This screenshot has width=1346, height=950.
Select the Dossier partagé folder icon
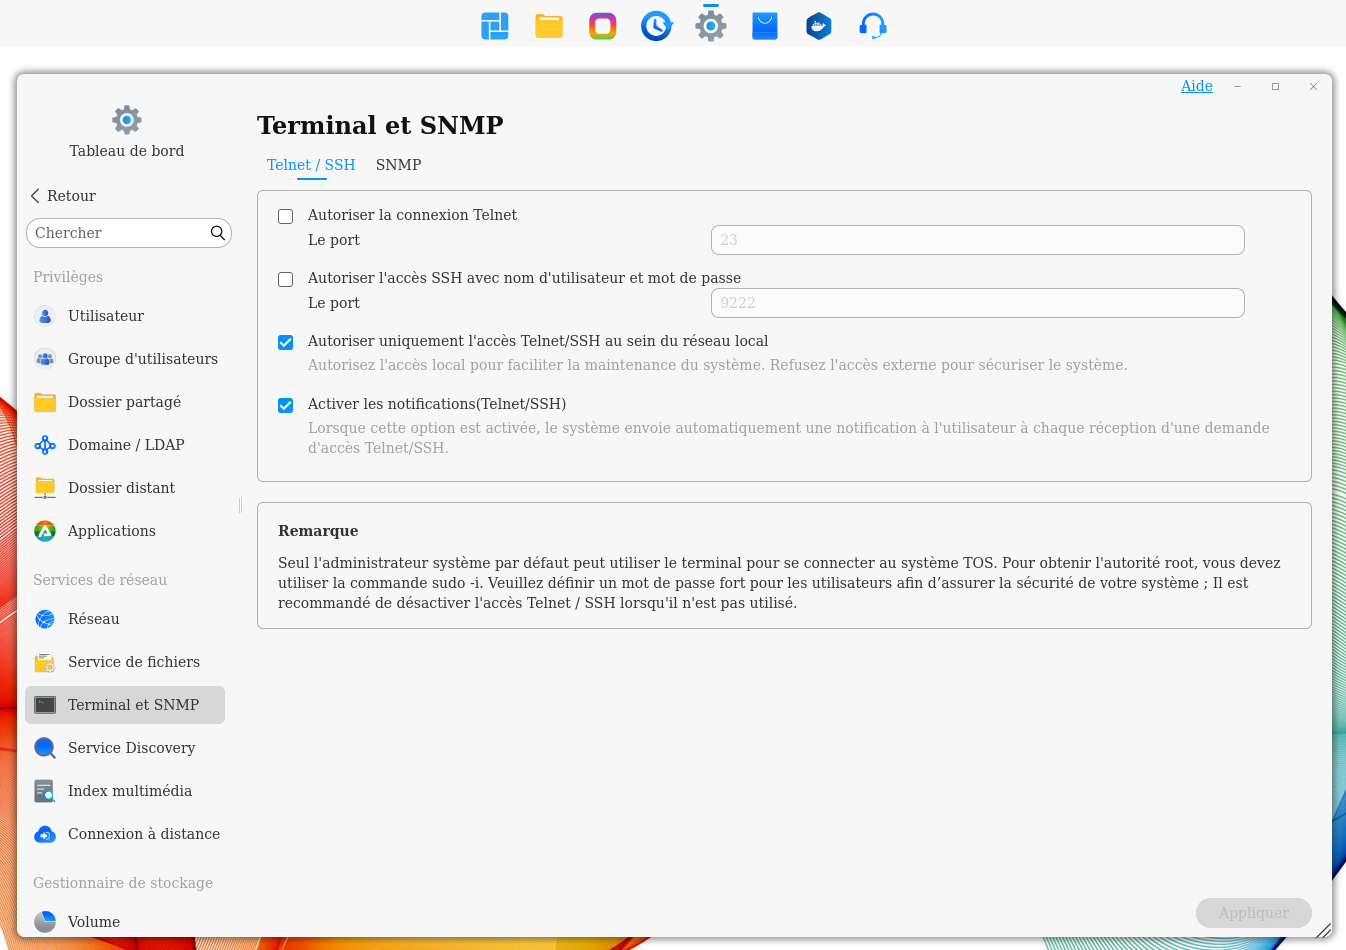coord(45,402)
